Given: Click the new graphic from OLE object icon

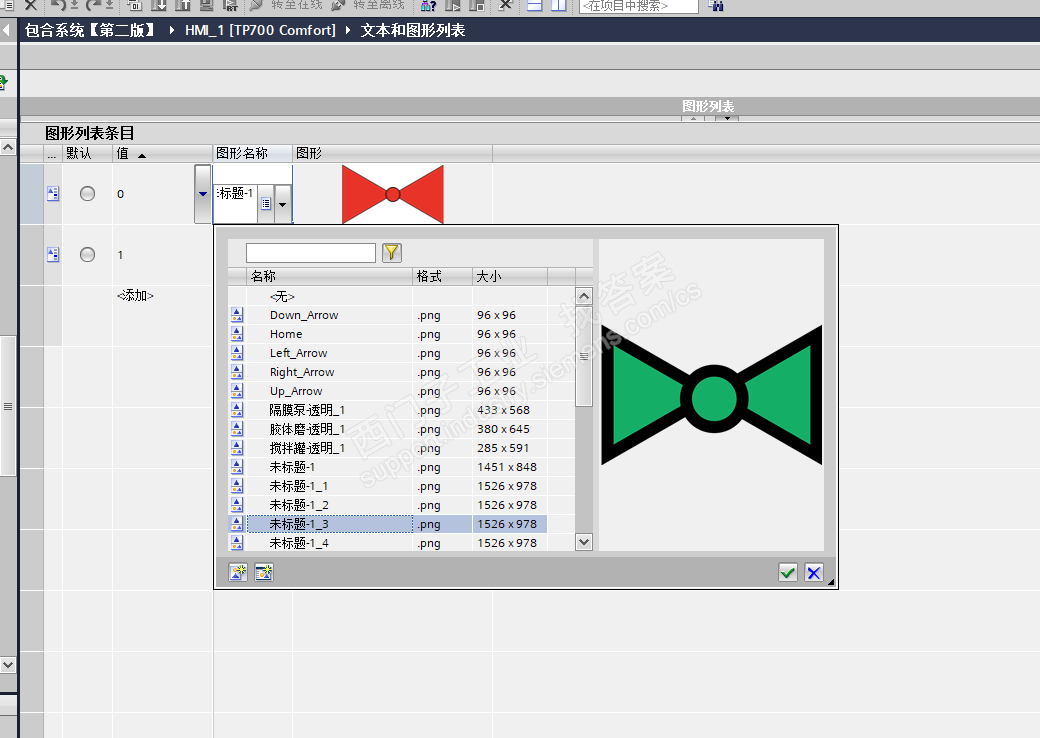Looking at the screenshot, I should 264,572.
